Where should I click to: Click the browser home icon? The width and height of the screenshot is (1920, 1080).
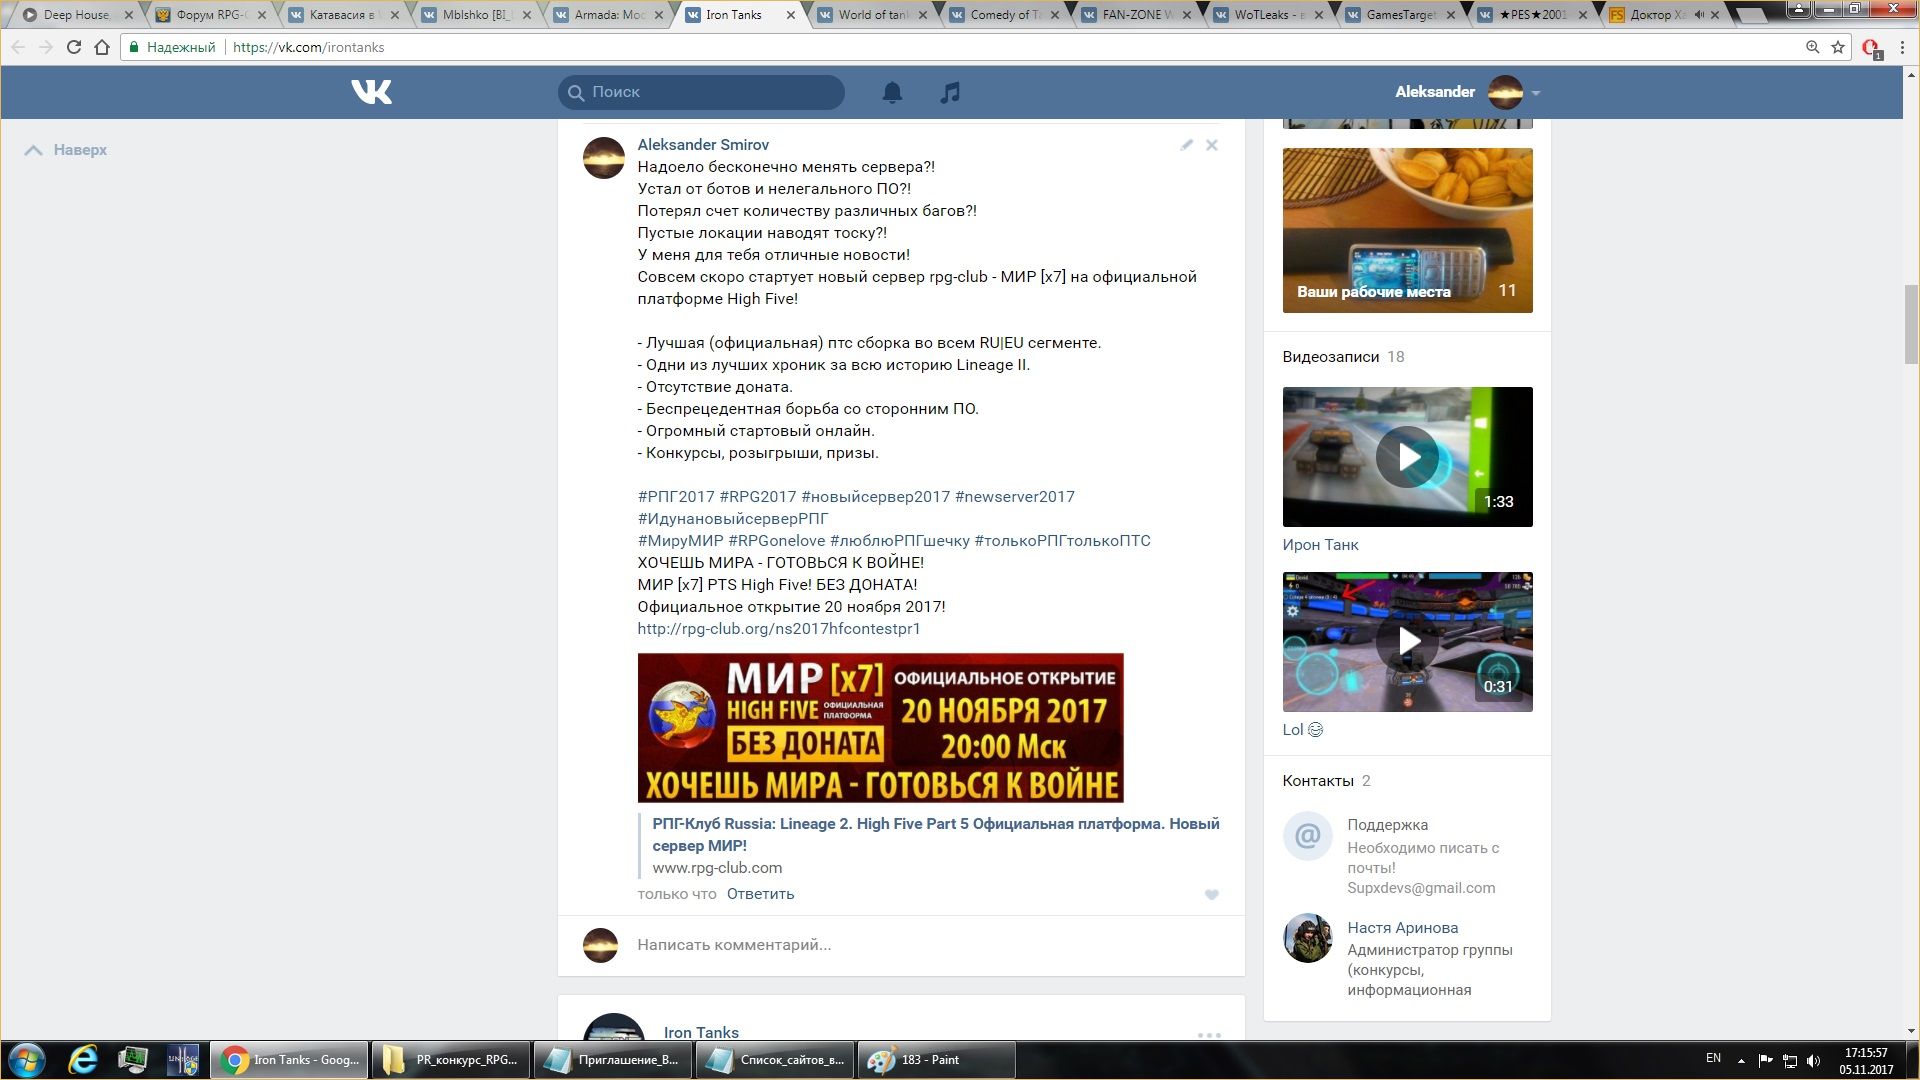[101, 47]
